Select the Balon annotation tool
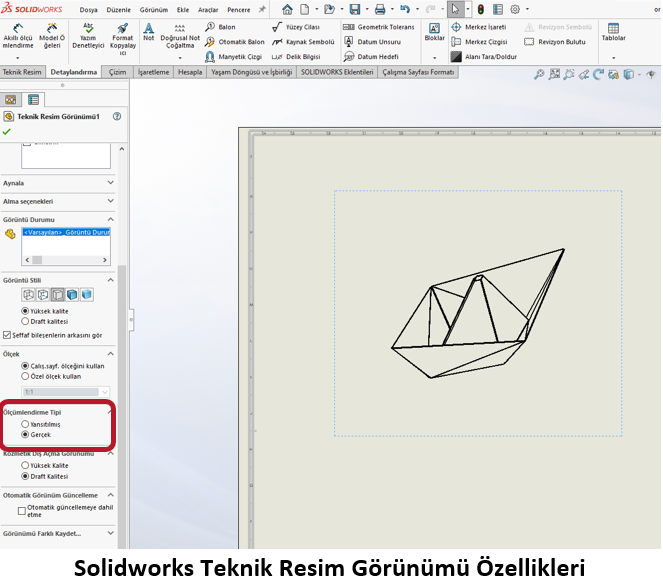This screenshot has height=584, width=663. (x=220, y=27)
